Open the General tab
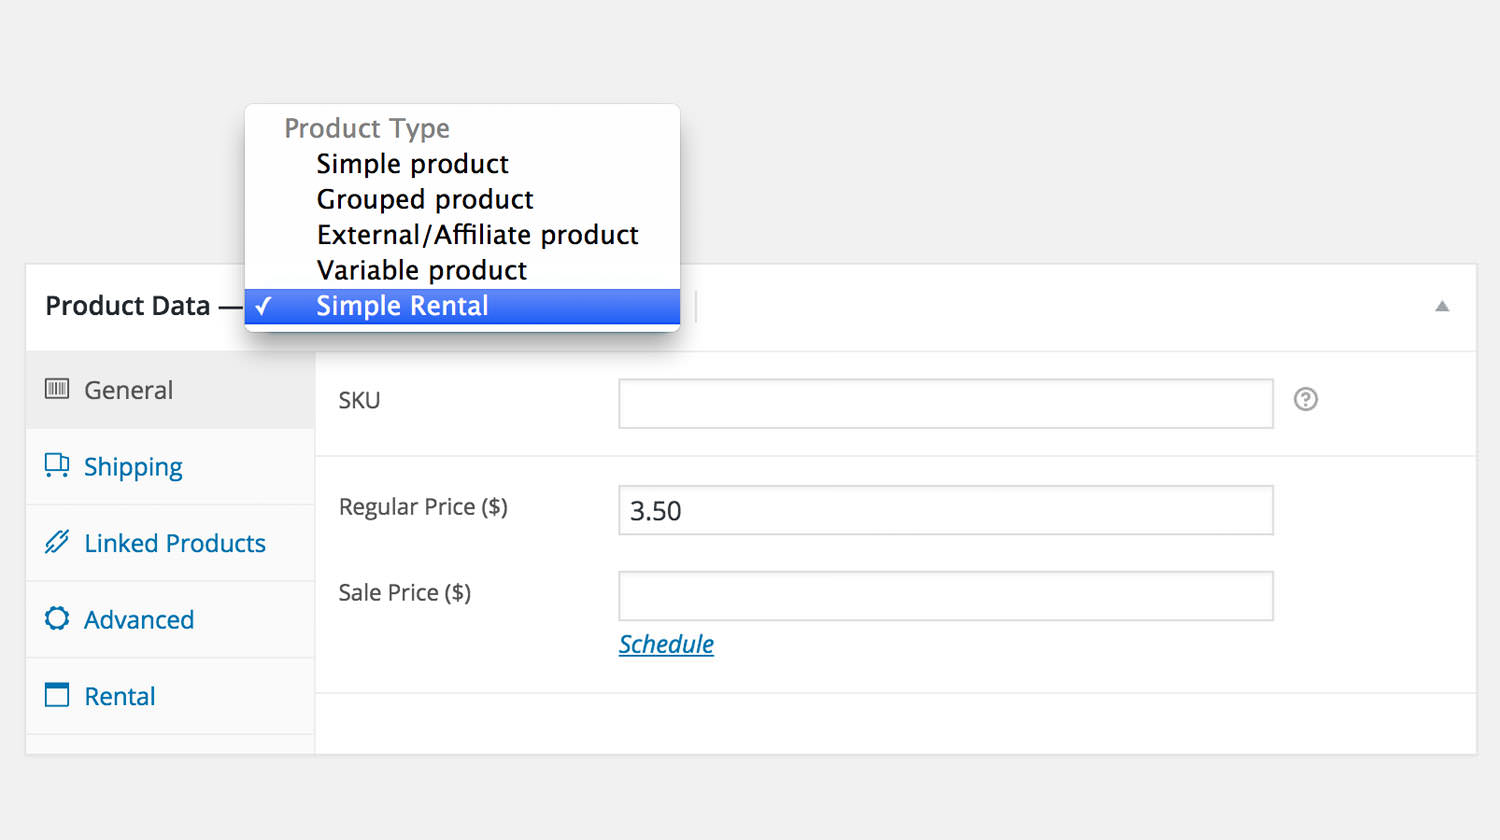The width and height of the screenshot is (1500, 840). pos(170,390)
